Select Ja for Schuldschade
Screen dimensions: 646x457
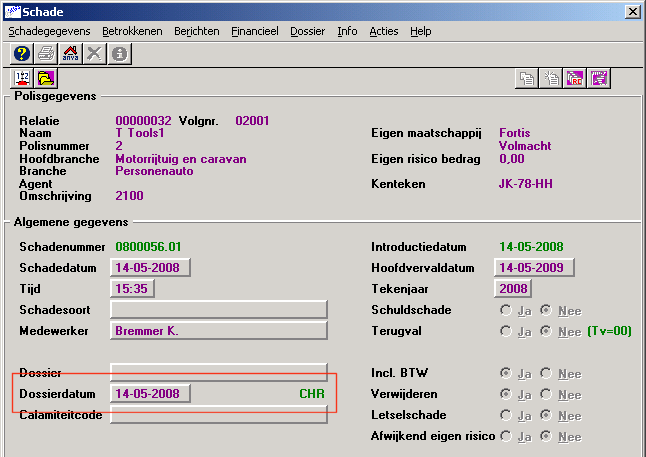point(505,310)
